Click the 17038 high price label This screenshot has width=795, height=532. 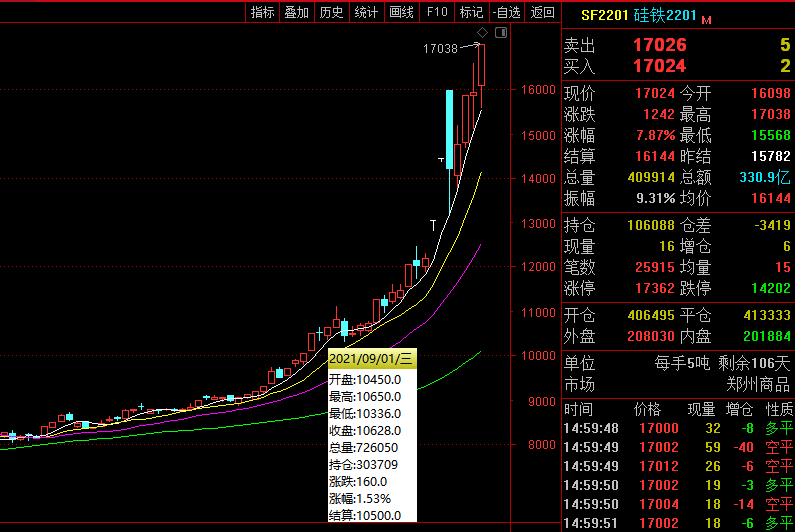440,48
